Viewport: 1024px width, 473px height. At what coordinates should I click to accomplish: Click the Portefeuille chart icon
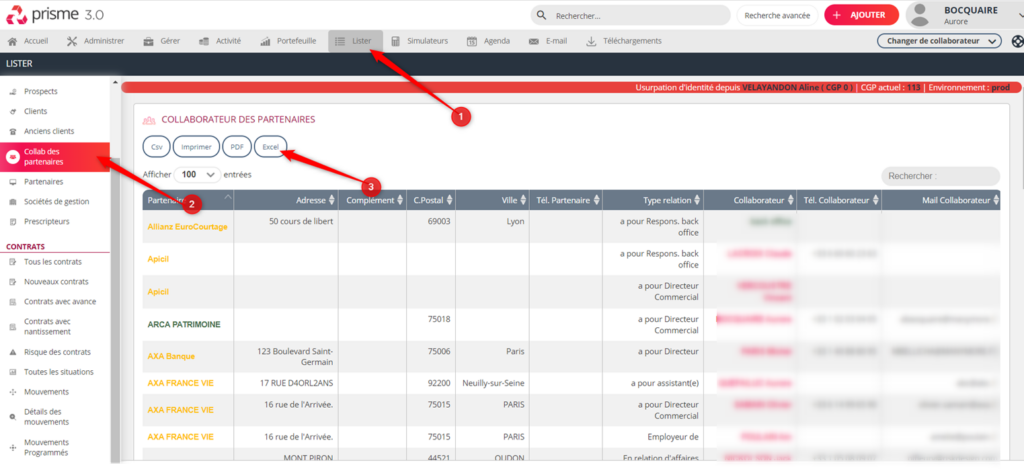pyautogui.click(x=266, y=41)
